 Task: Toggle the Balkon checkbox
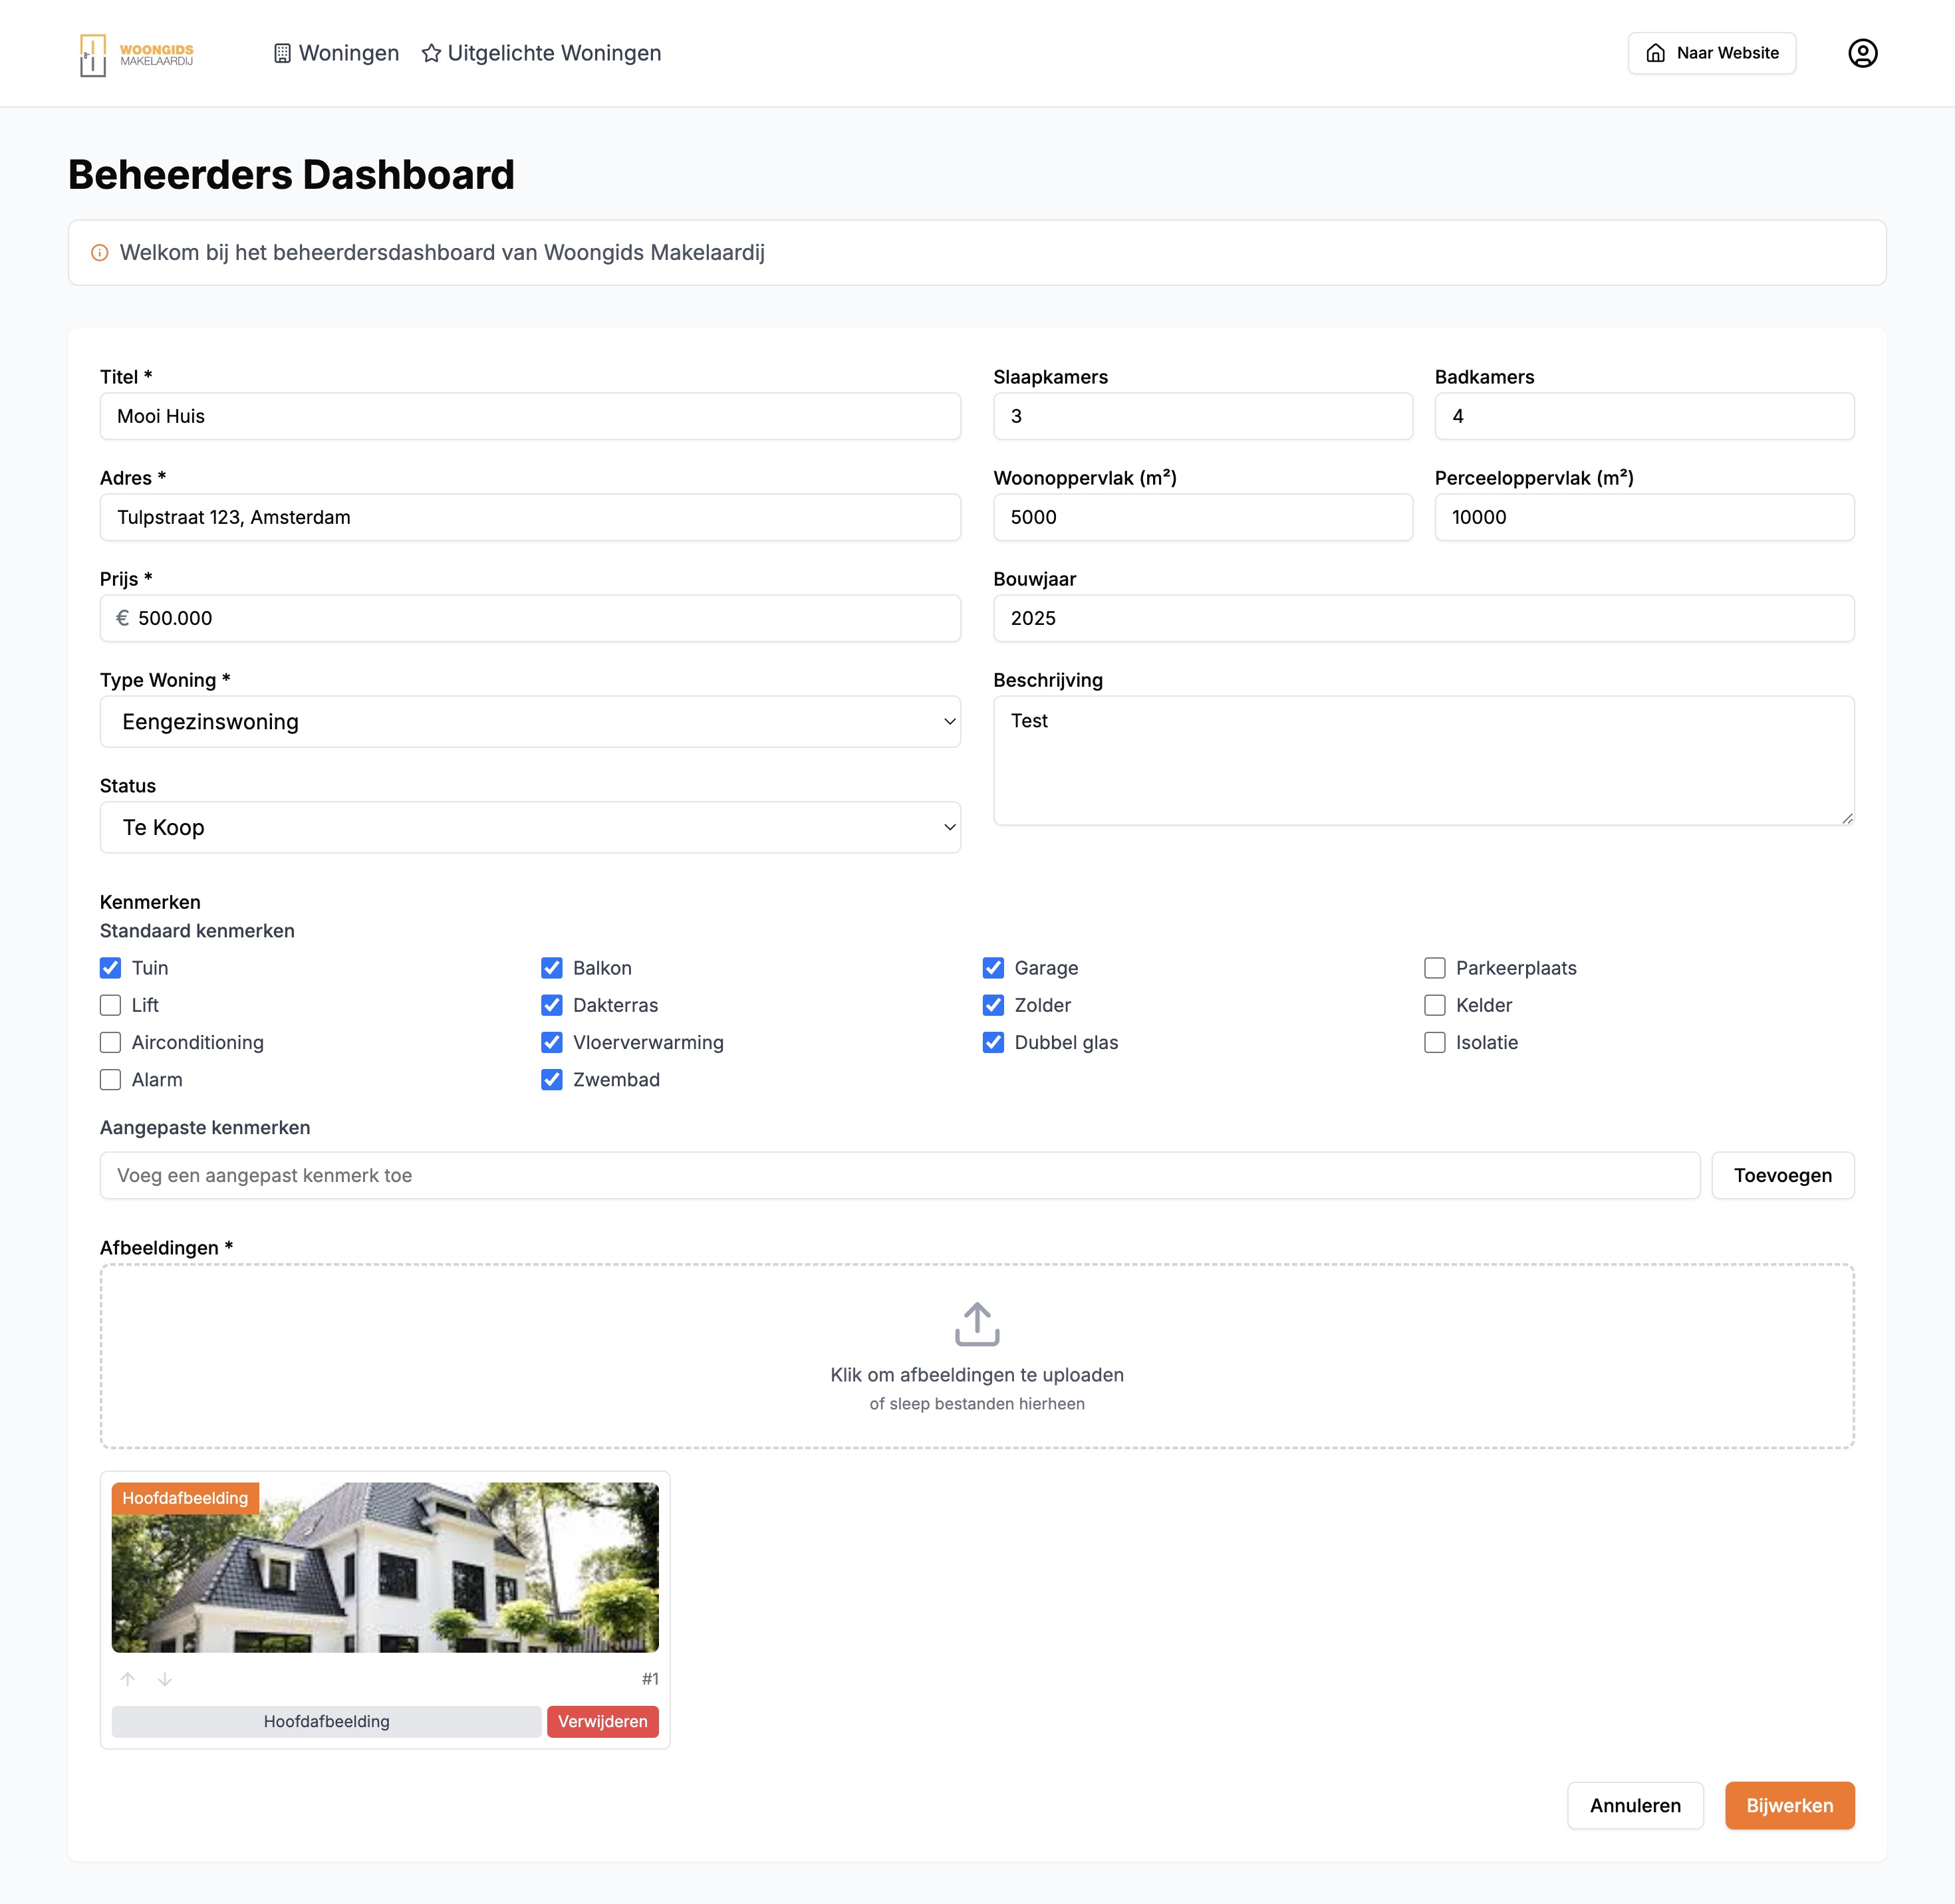[552, 968]
